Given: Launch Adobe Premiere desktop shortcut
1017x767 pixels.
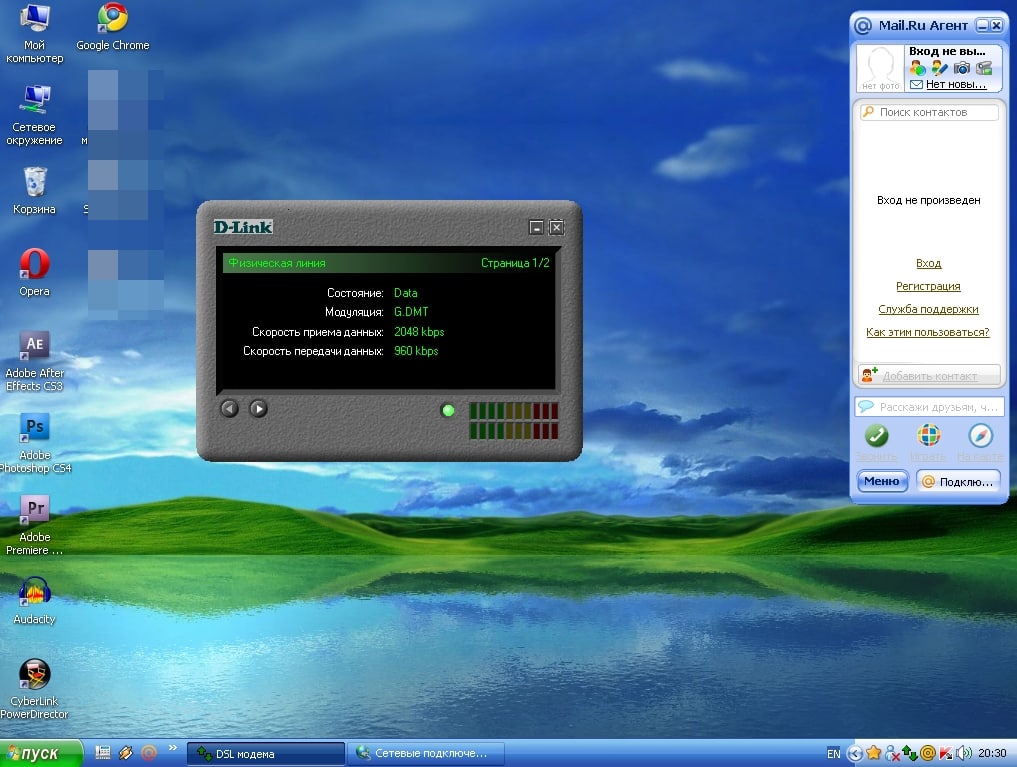Looking at the screenshot, I should [34, 525].
